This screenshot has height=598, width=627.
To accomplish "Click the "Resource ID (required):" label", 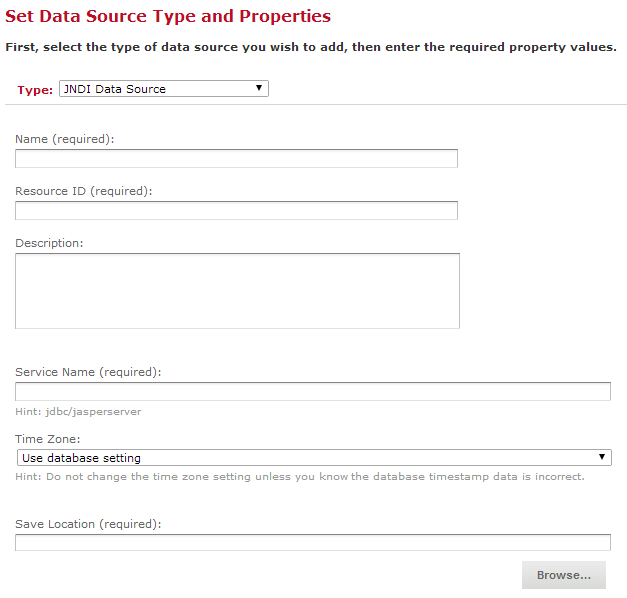I will point(83,191).
